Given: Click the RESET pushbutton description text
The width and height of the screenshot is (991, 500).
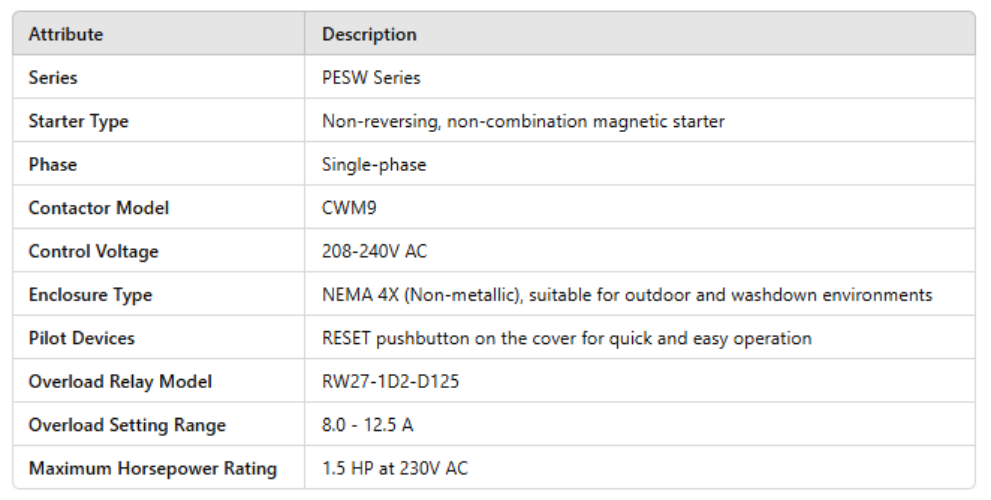Looking at the screenshot, I should 566,338.
